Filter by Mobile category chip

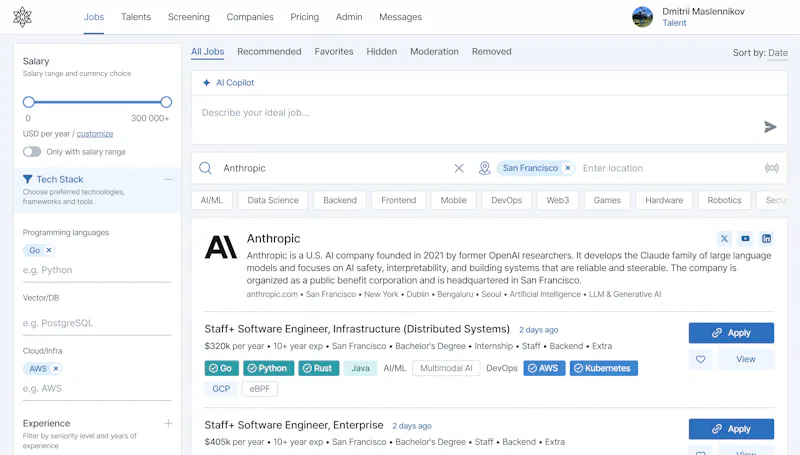pyautogui.click(x=454, y=200)
